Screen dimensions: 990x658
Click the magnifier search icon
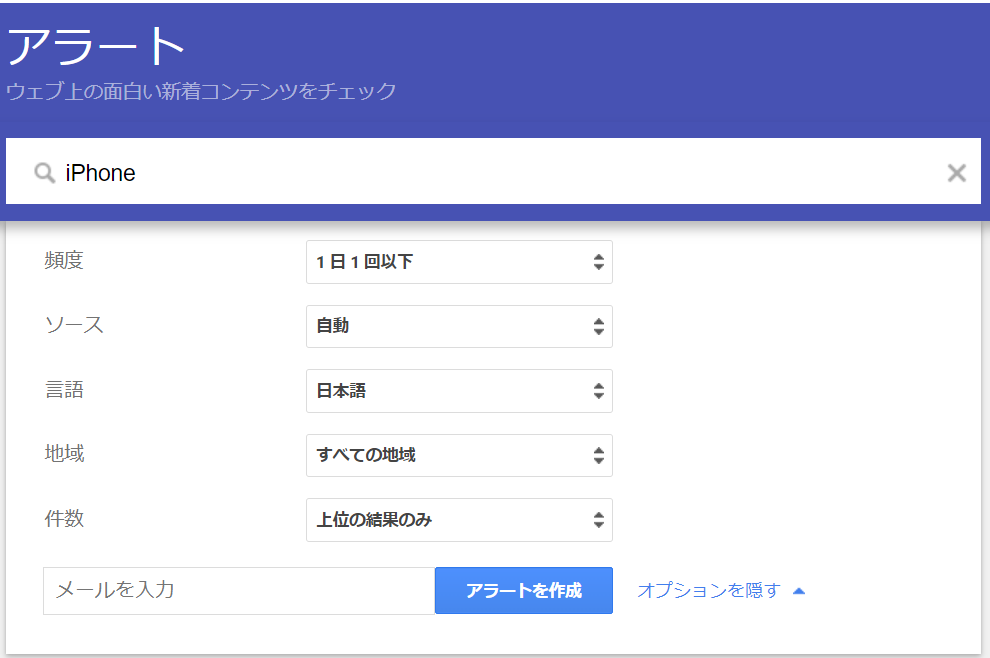tap(44, 172)
